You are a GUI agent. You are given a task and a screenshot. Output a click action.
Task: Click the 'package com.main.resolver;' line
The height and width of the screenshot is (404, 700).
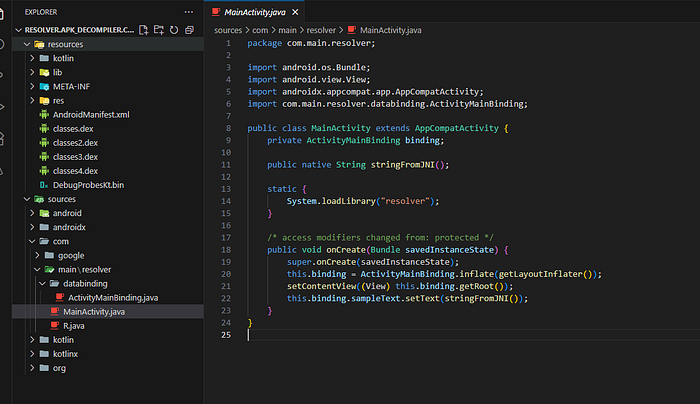(x=312, y=43)
